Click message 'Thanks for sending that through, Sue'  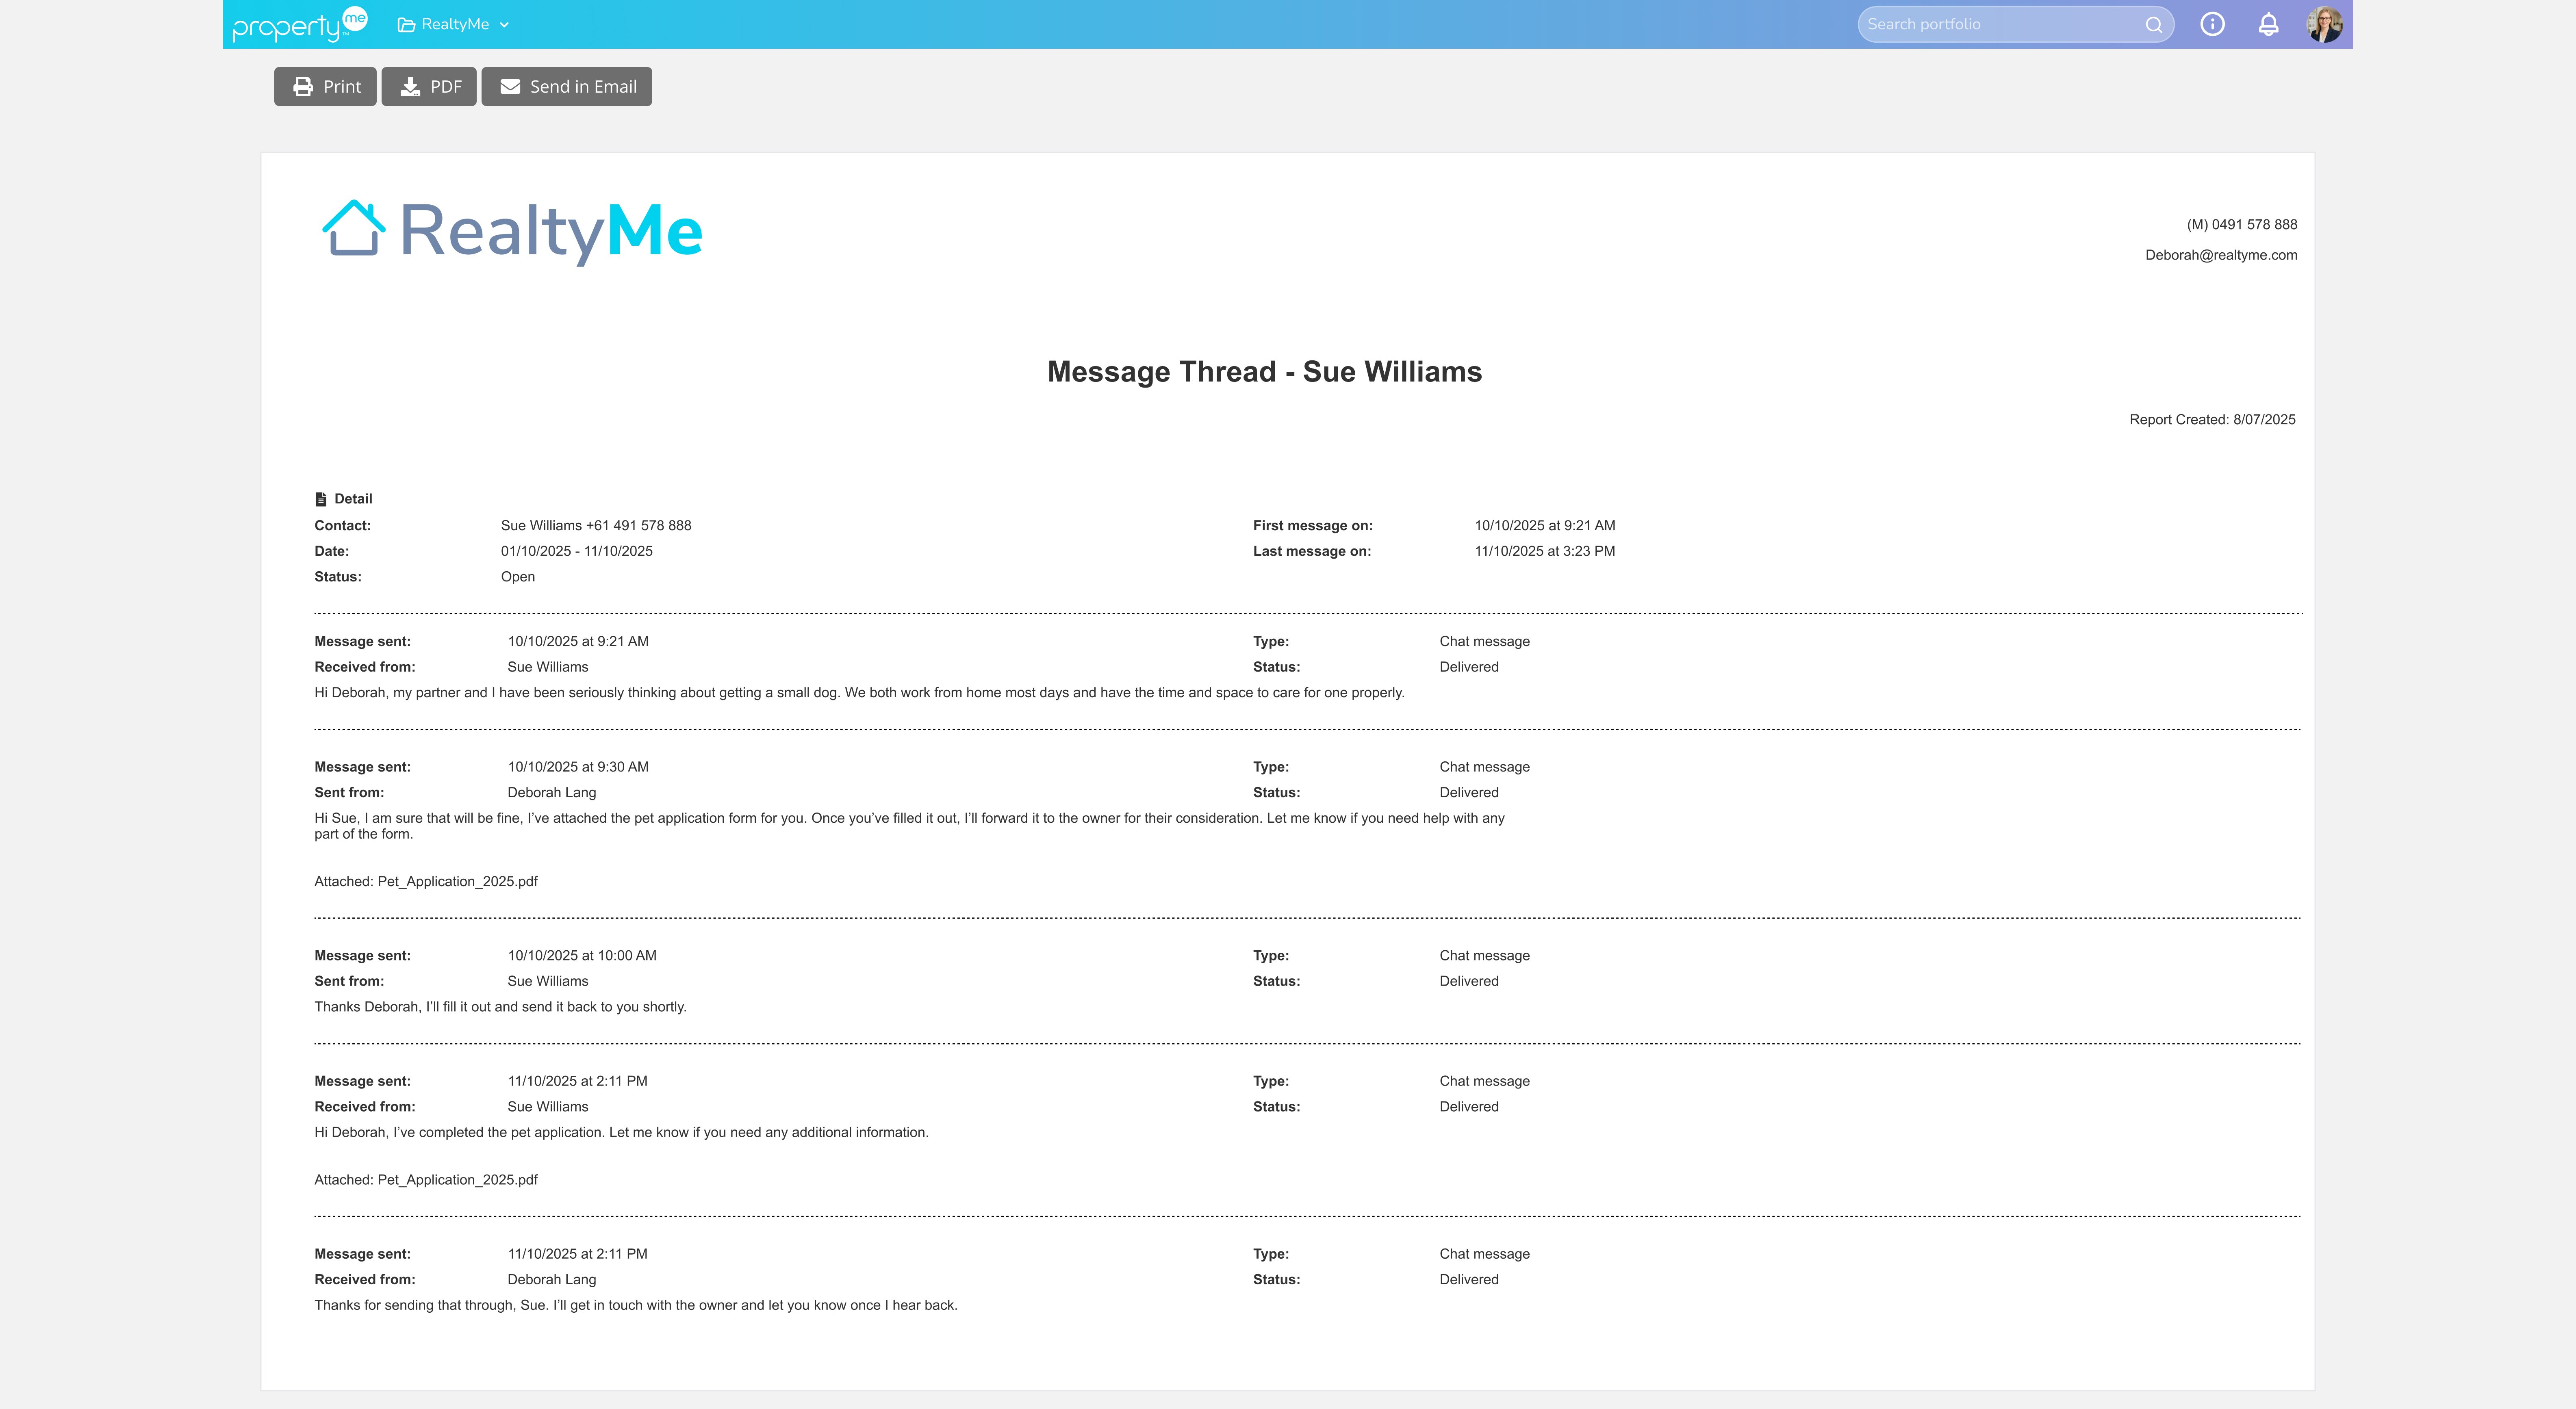636,1305
